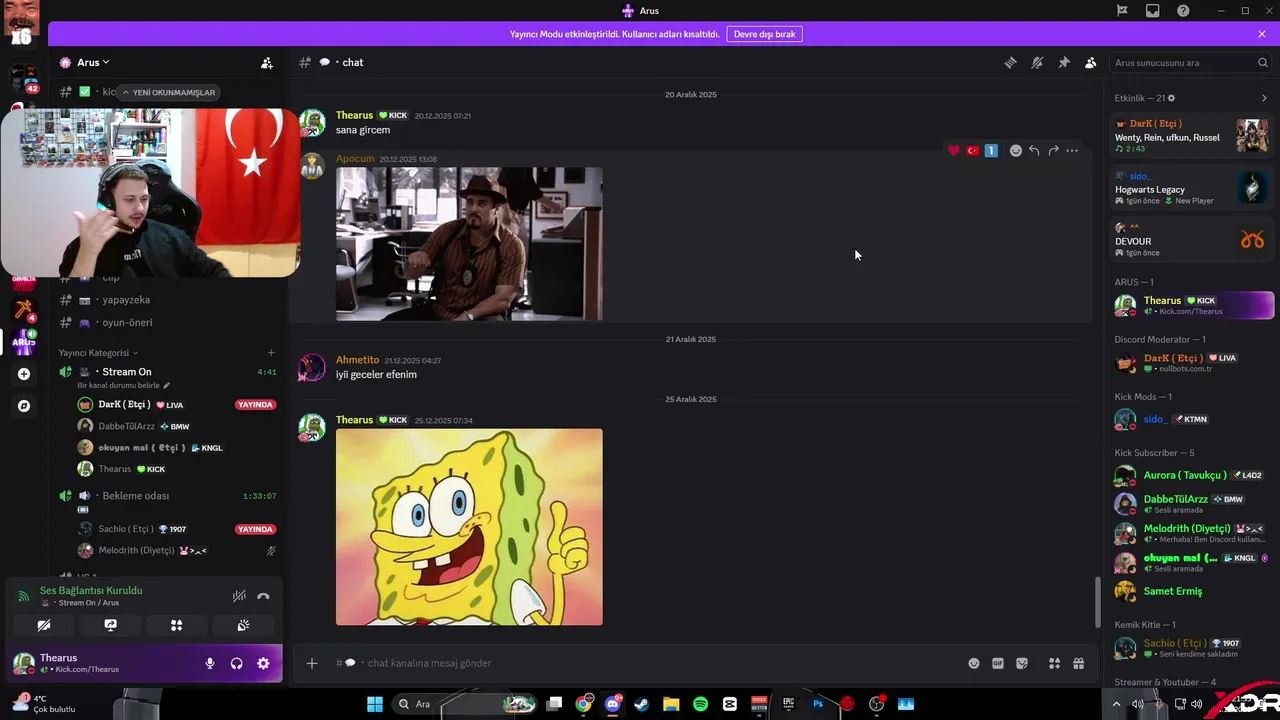The height and width of the screenshot is (720, 1280).
Task: Open the oyun-öneri channel
Action: pos(127,323)
